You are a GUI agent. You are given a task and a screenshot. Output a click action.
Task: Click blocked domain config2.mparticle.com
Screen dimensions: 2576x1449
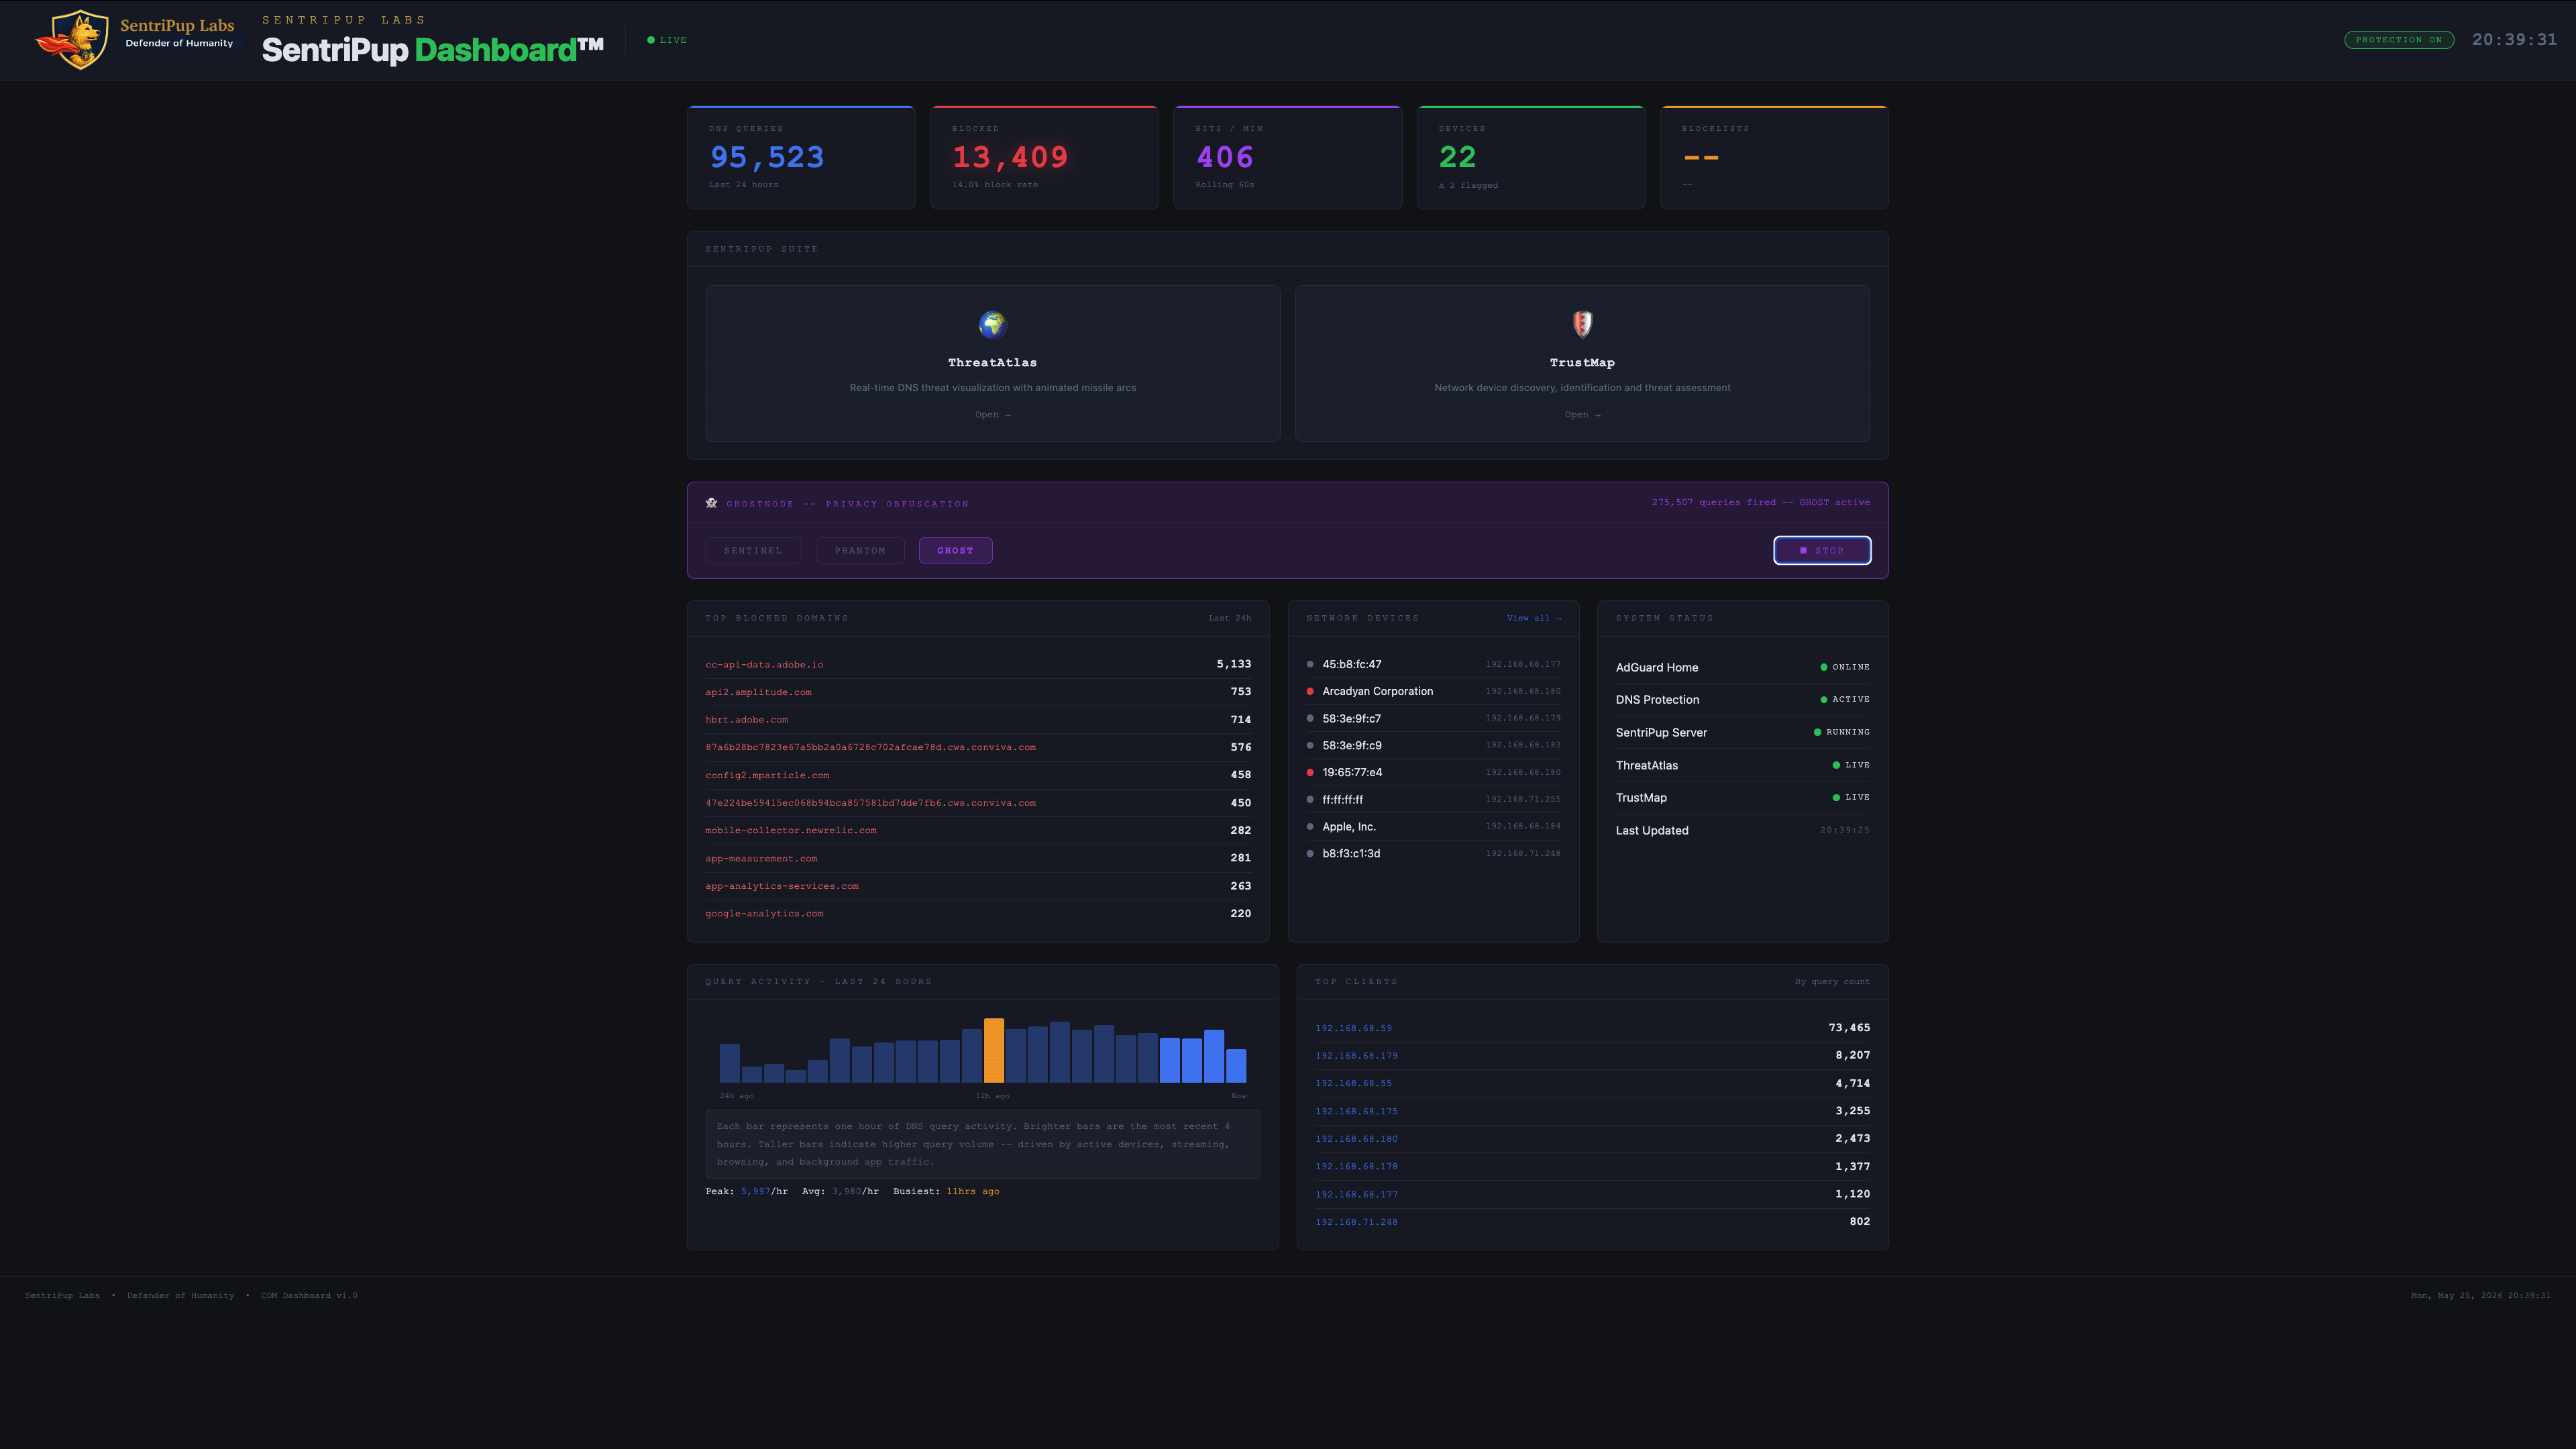tap(767, 775)
